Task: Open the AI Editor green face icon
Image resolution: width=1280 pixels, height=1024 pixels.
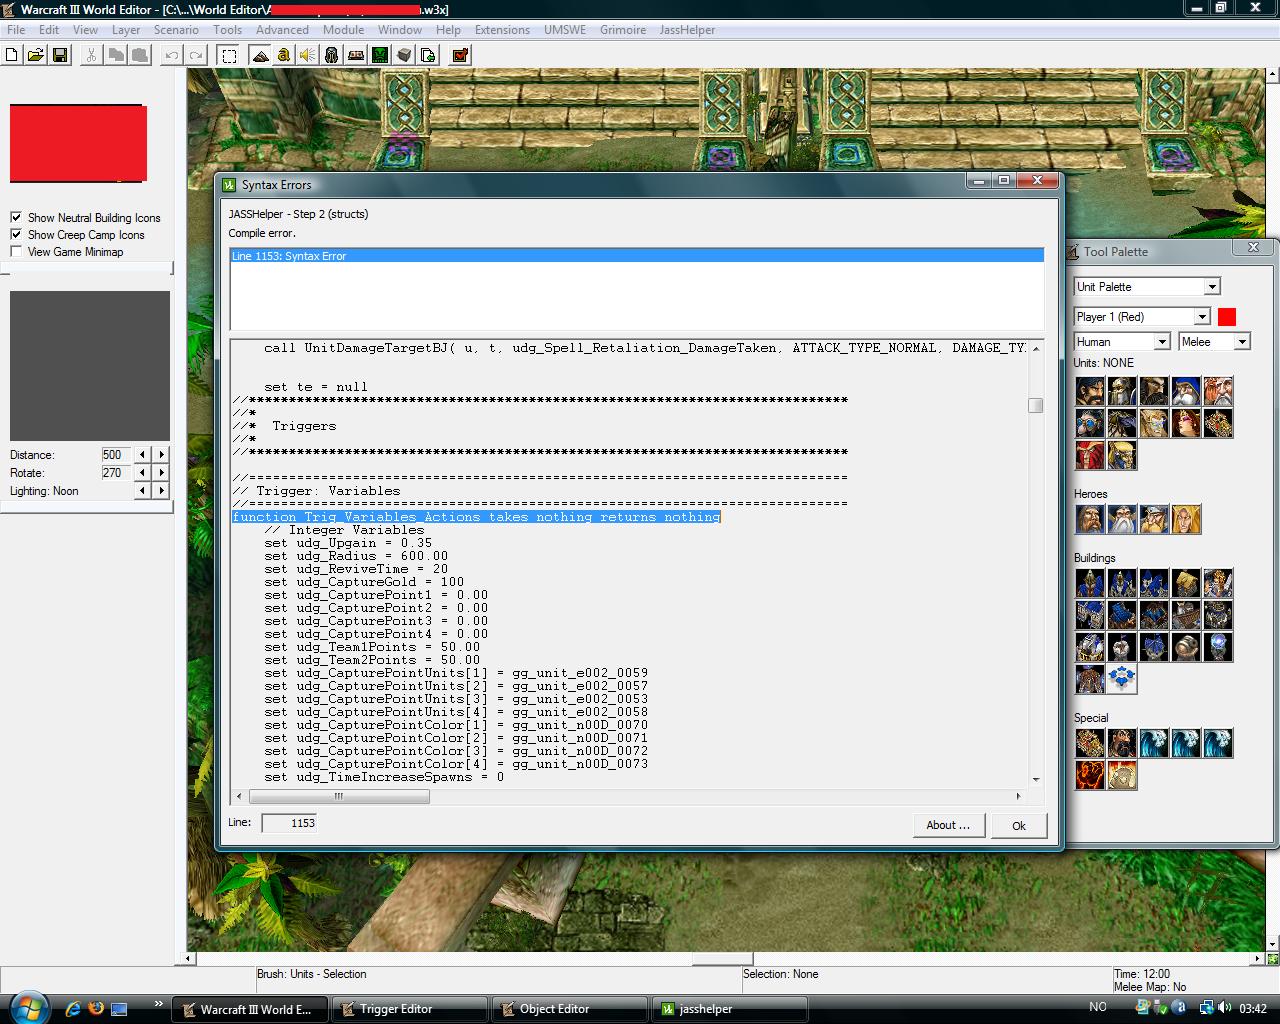Action: pos(380,55)
